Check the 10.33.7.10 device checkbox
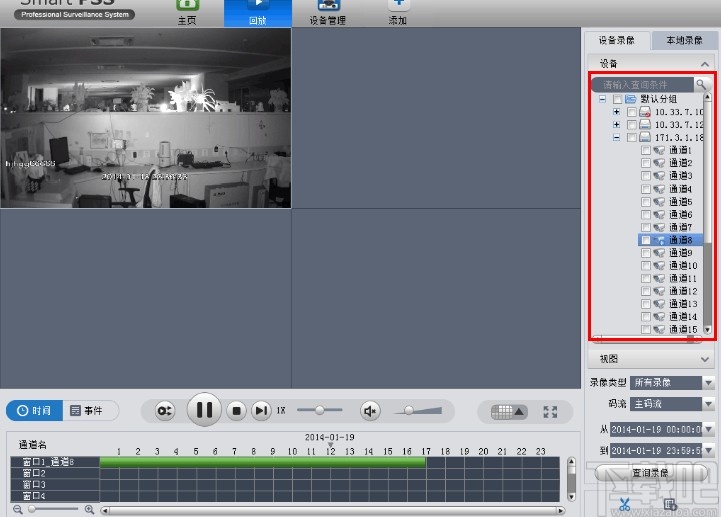 [632, 112]
